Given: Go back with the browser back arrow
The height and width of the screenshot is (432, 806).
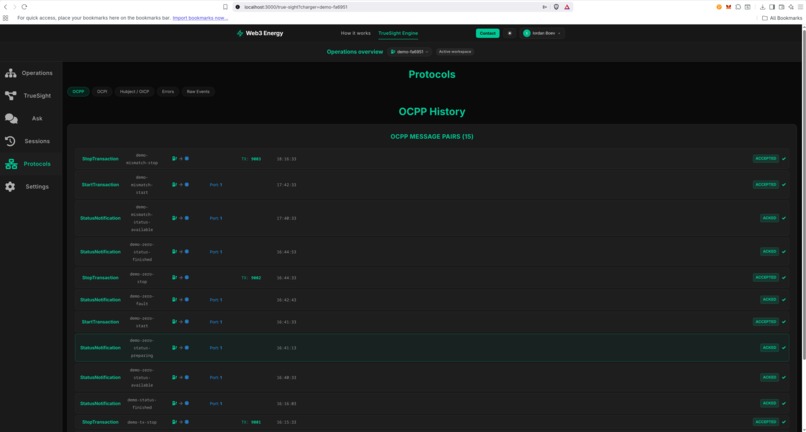Looking at the screenshot, I should [x=6, y=7].
